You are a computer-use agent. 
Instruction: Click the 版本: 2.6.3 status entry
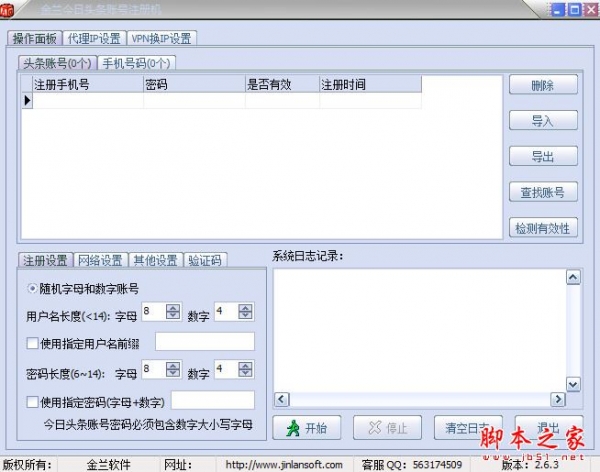click(x=530, y=465)
